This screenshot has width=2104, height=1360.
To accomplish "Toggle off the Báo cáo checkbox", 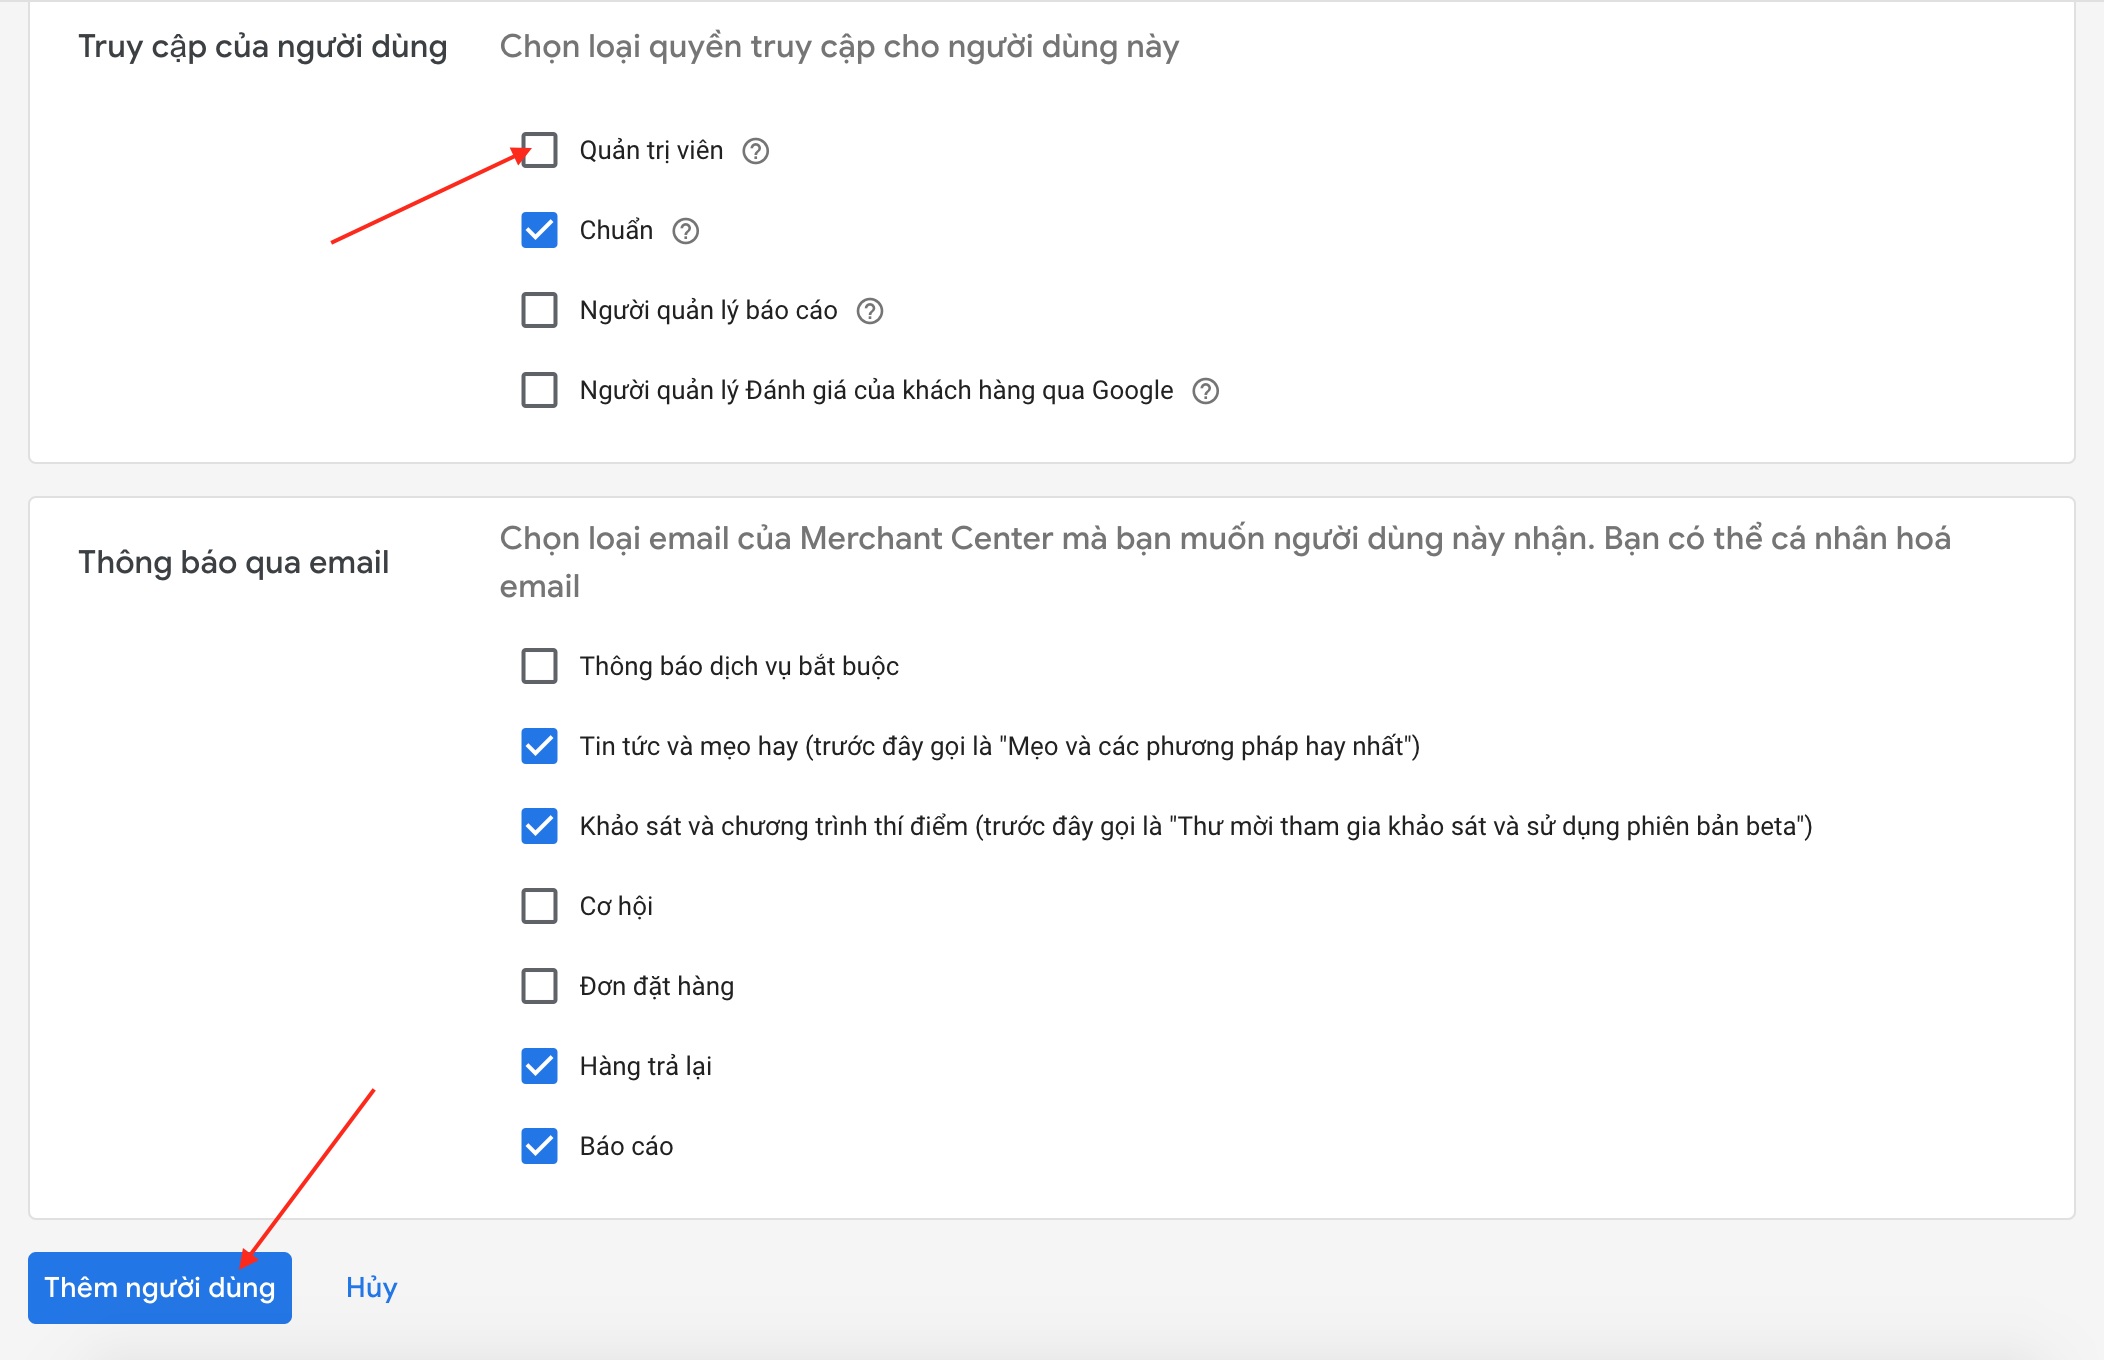I will (x=540, y=1146).
